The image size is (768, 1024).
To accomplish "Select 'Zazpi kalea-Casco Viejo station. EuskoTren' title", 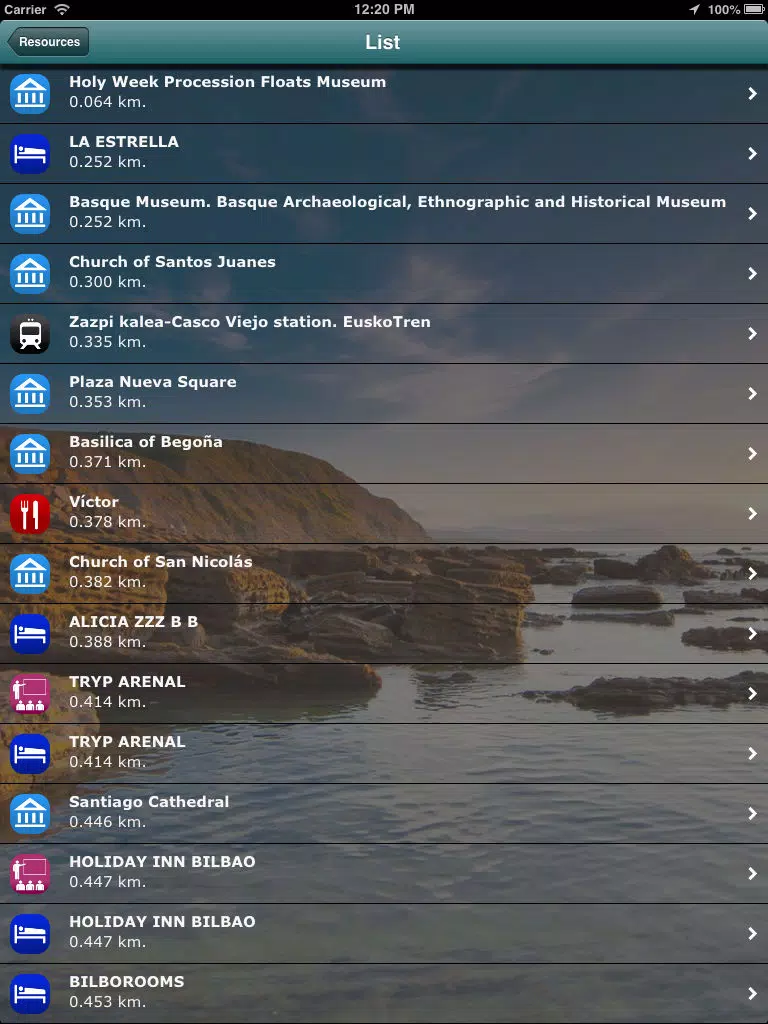I will coord(249,322).
